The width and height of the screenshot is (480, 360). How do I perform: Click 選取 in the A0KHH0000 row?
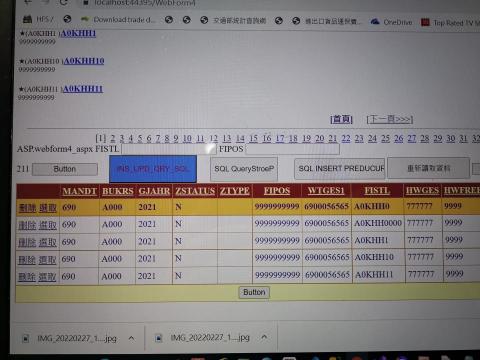tap(48, 225)
